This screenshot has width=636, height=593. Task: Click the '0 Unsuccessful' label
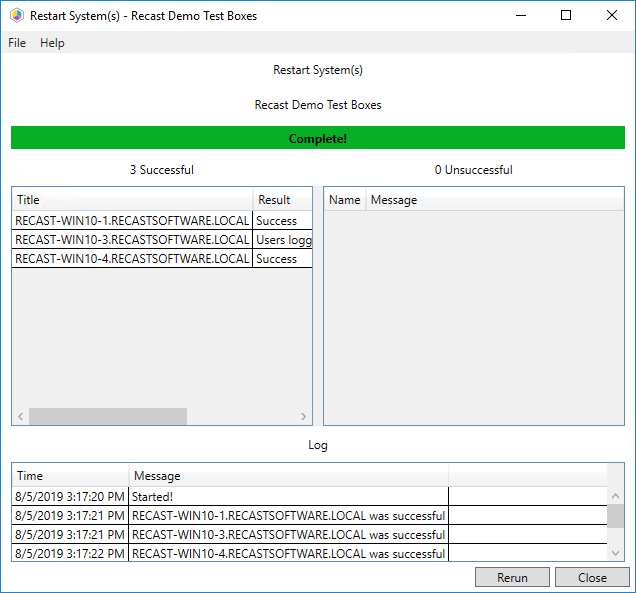click(x=473, y=170)
